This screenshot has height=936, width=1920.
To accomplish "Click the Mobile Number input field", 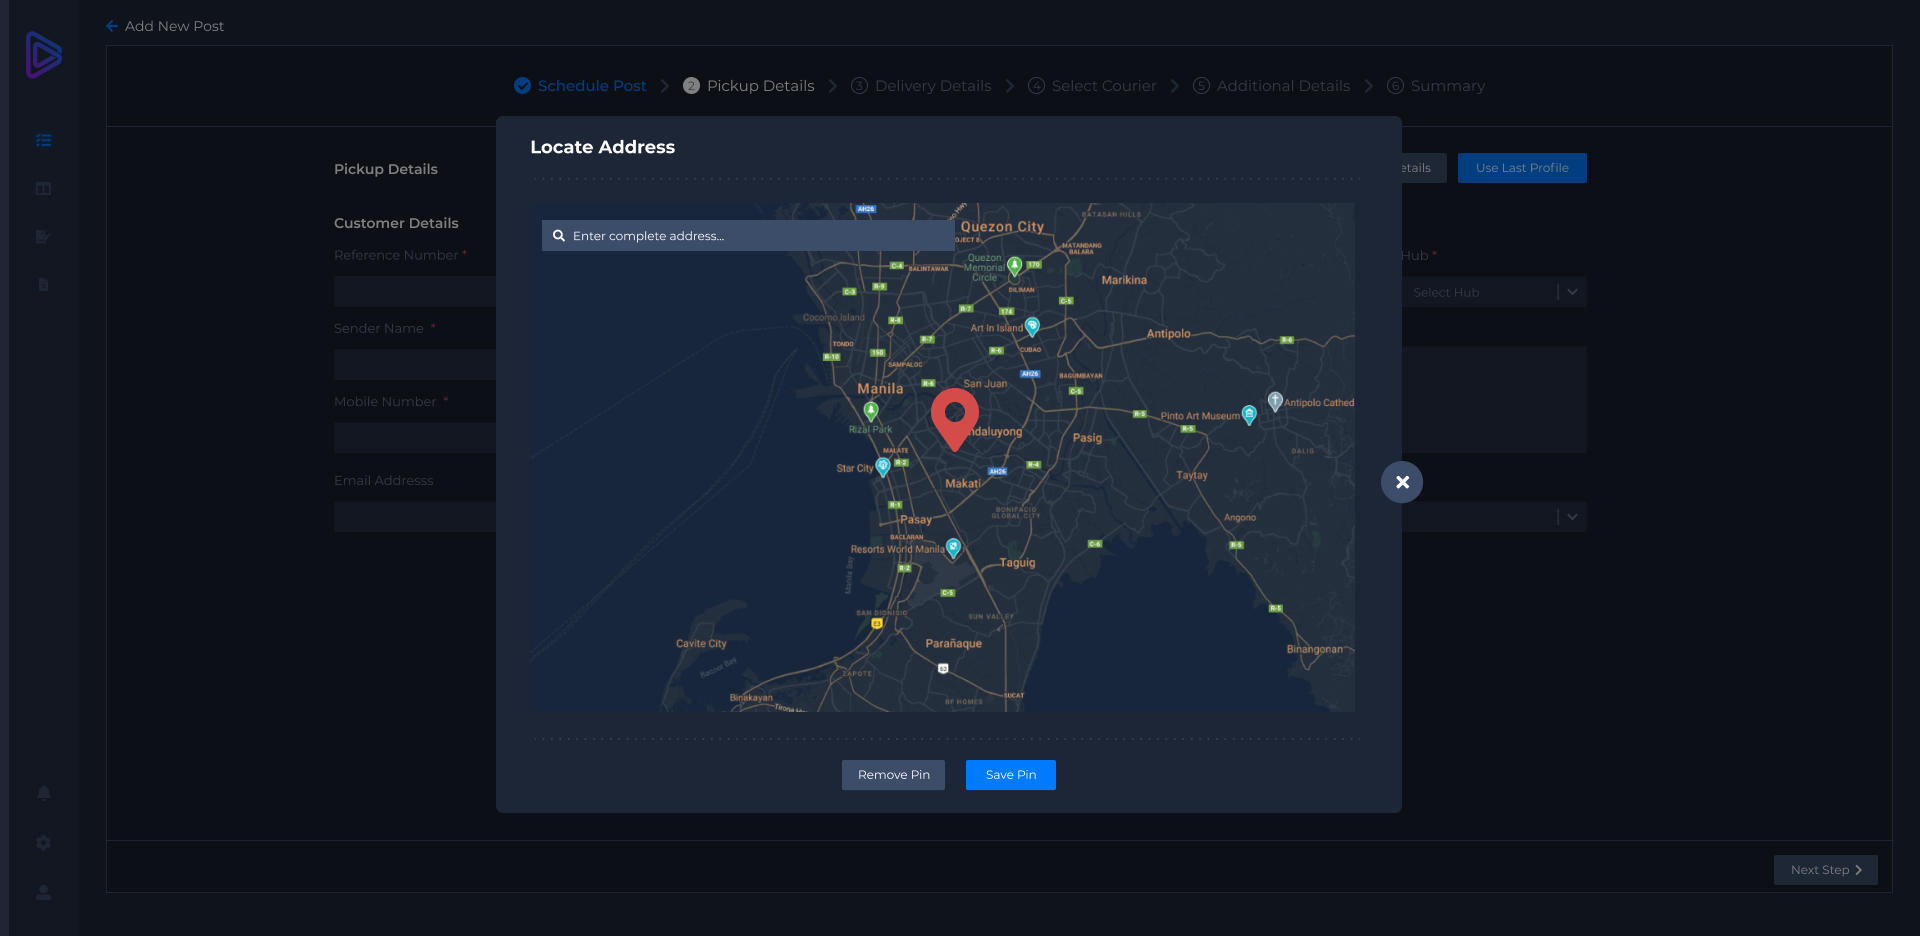I will [415, 438].
